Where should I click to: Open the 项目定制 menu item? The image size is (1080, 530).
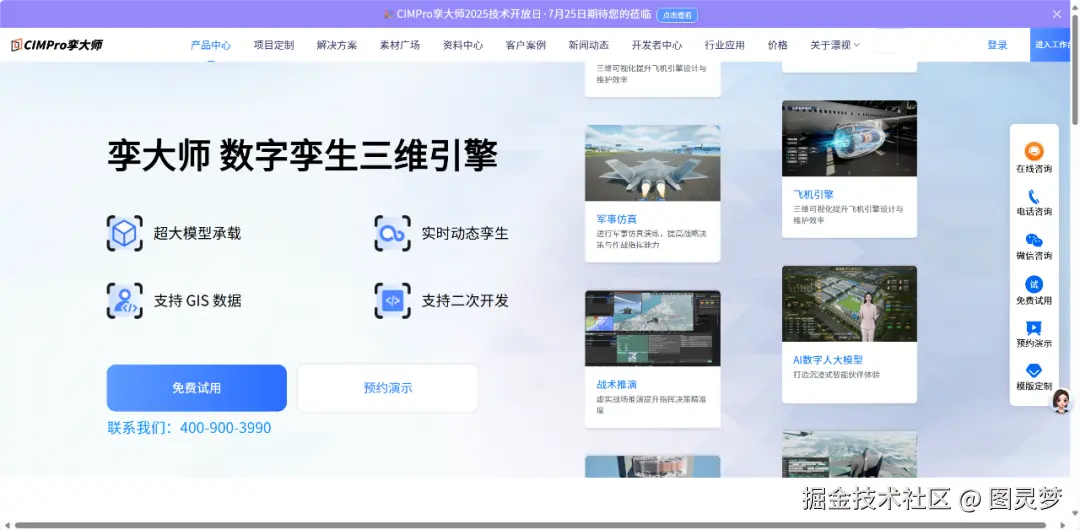point(273,45)
